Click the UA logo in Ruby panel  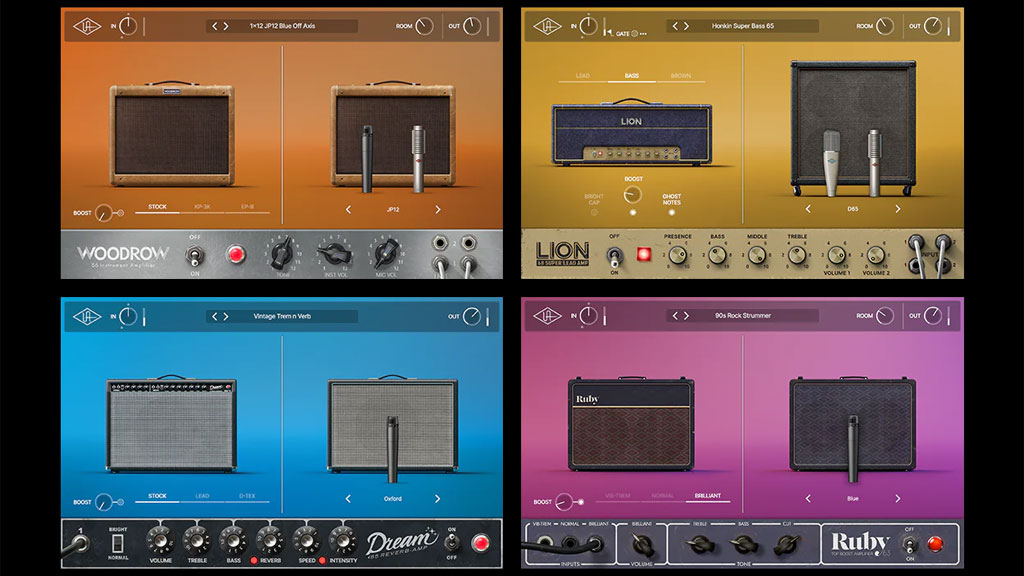click(547, 316)
